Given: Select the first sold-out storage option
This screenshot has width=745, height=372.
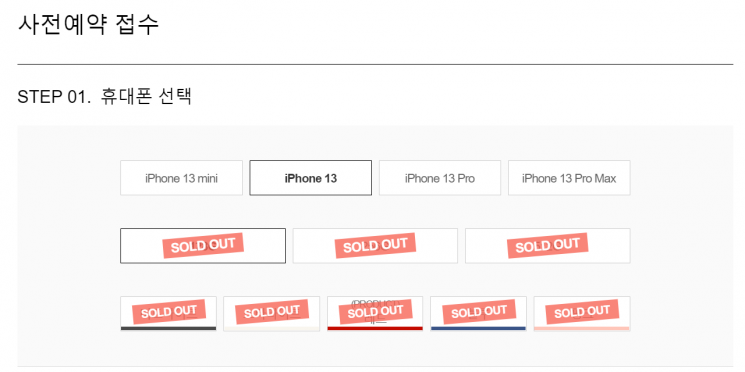Looking at the screenshot, I should [x=203, y=246].
